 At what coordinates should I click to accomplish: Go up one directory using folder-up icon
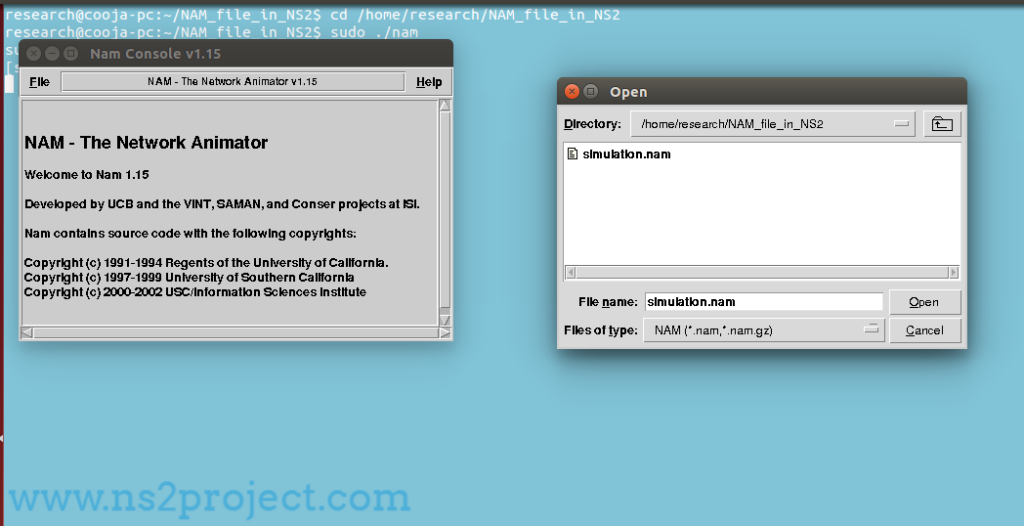pyautogui.click(x=942, y=123)
